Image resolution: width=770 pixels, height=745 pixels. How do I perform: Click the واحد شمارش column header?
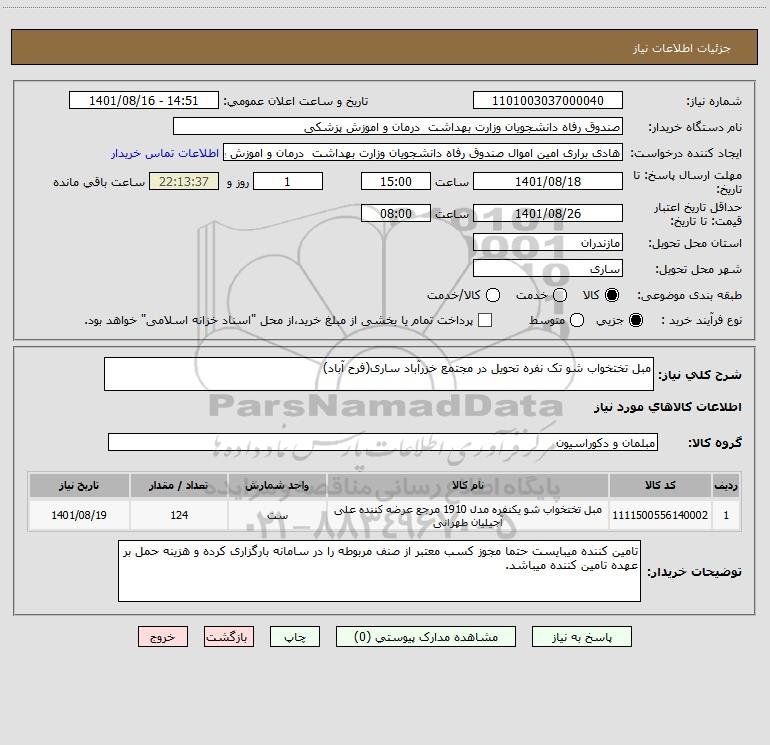(x=277, y=485)
